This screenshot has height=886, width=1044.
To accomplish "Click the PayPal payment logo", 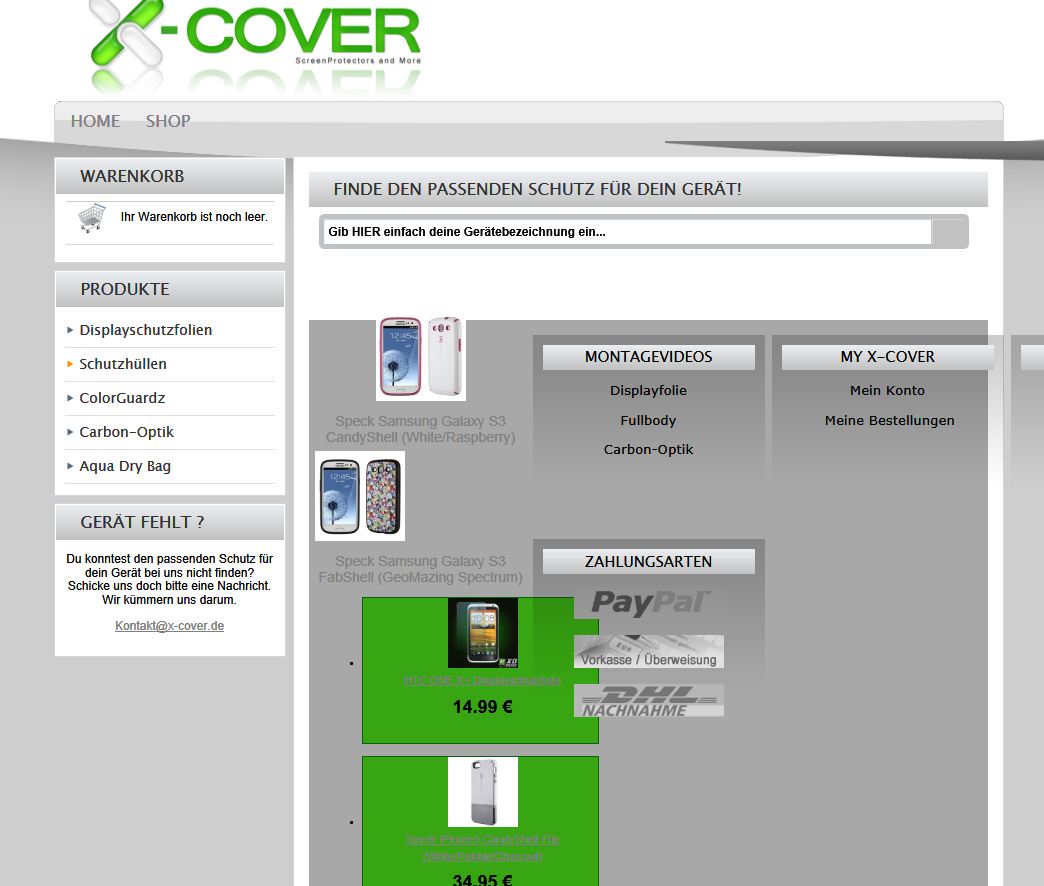I will tap(651, 602).
